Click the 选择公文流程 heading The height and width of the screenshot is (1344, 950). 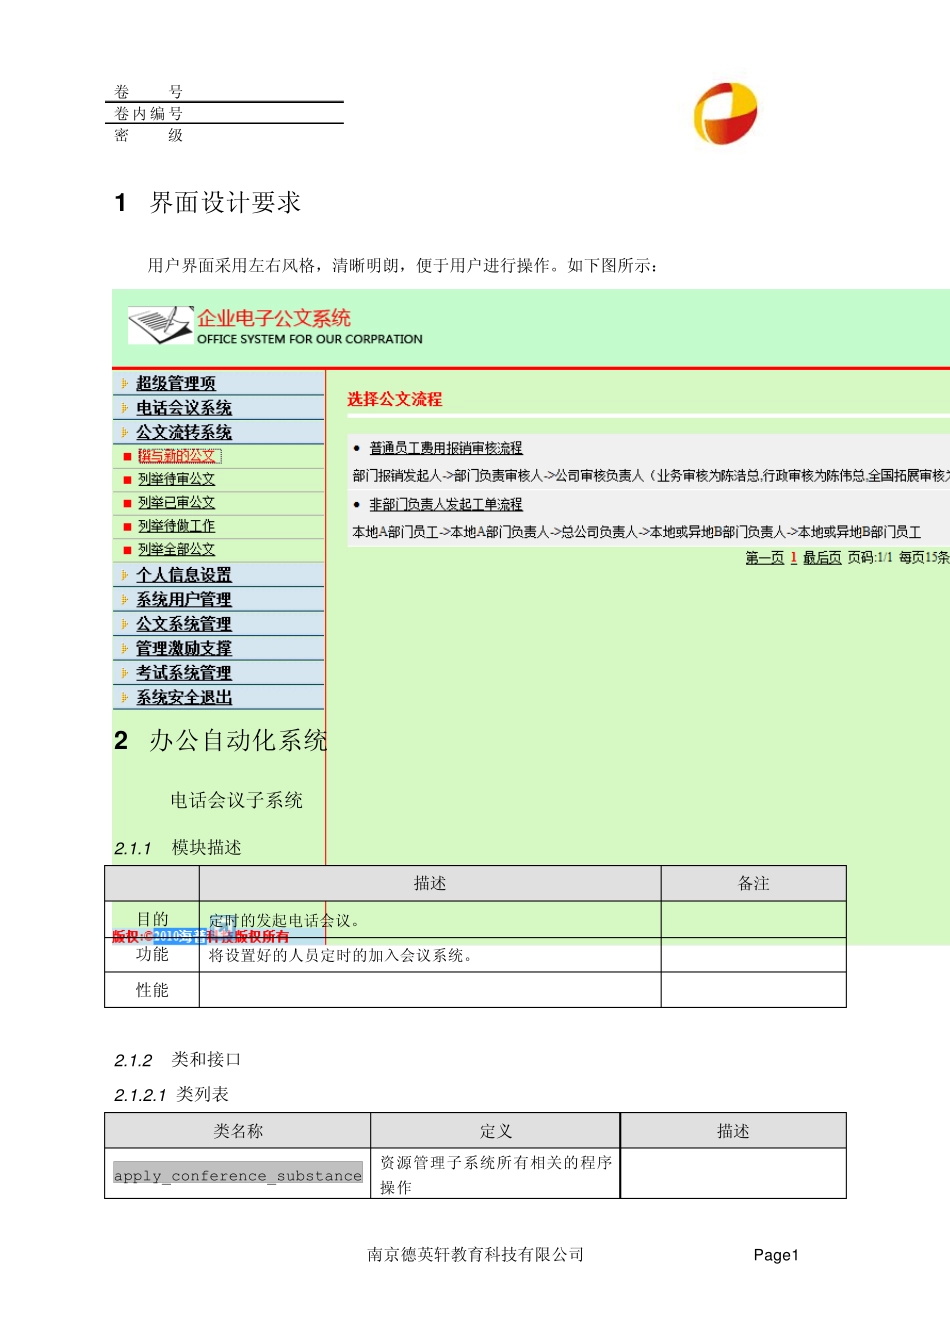pyautogui.click(x=395, y=399)
